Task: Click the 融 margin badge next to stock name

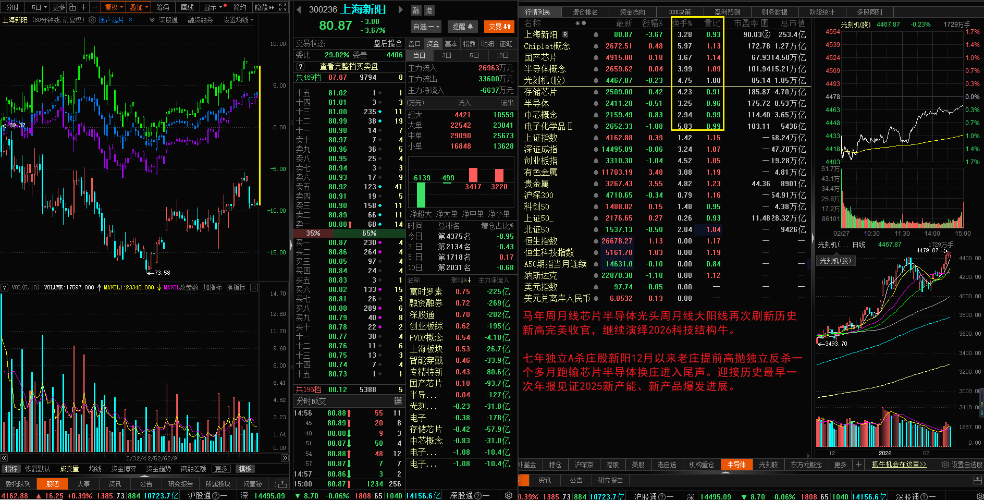Action: point(416,11)
